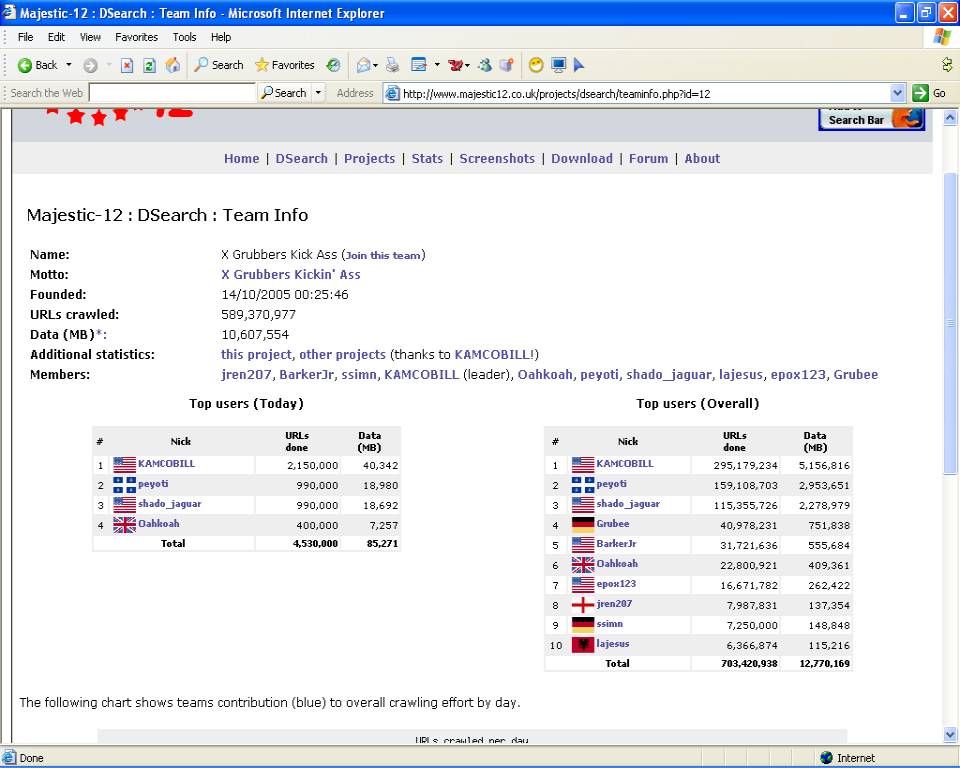Open the View menu
Image resolution: width=960 pixels, height=768 pixels.
click(x=90, y=37)
